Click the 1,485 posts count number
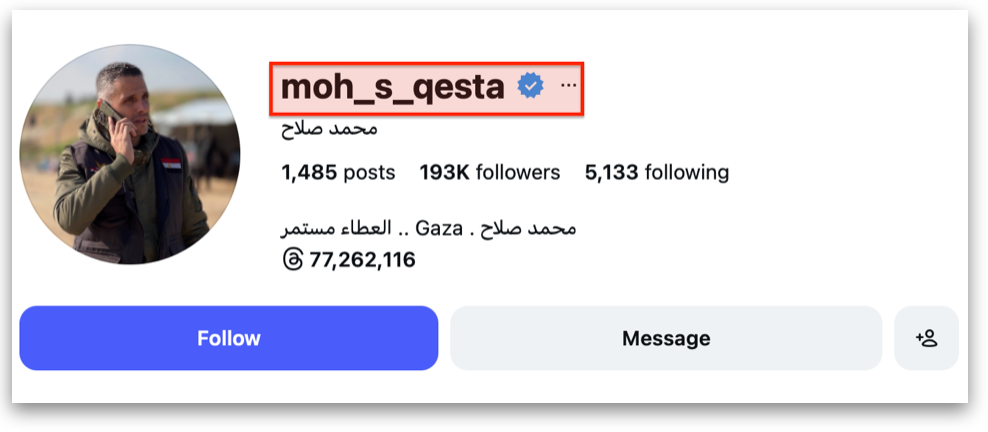 tap(310, 173)
